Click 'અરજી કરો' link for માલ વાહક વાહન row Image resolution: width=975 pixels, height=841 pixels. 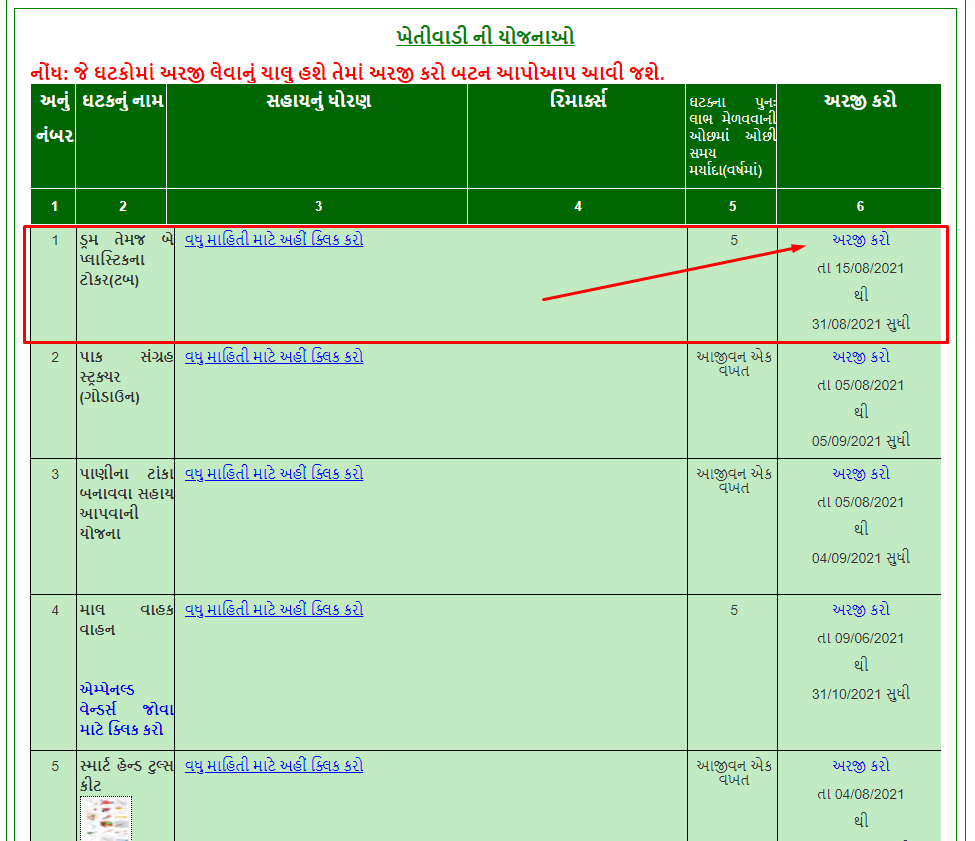tap(861, 610)
